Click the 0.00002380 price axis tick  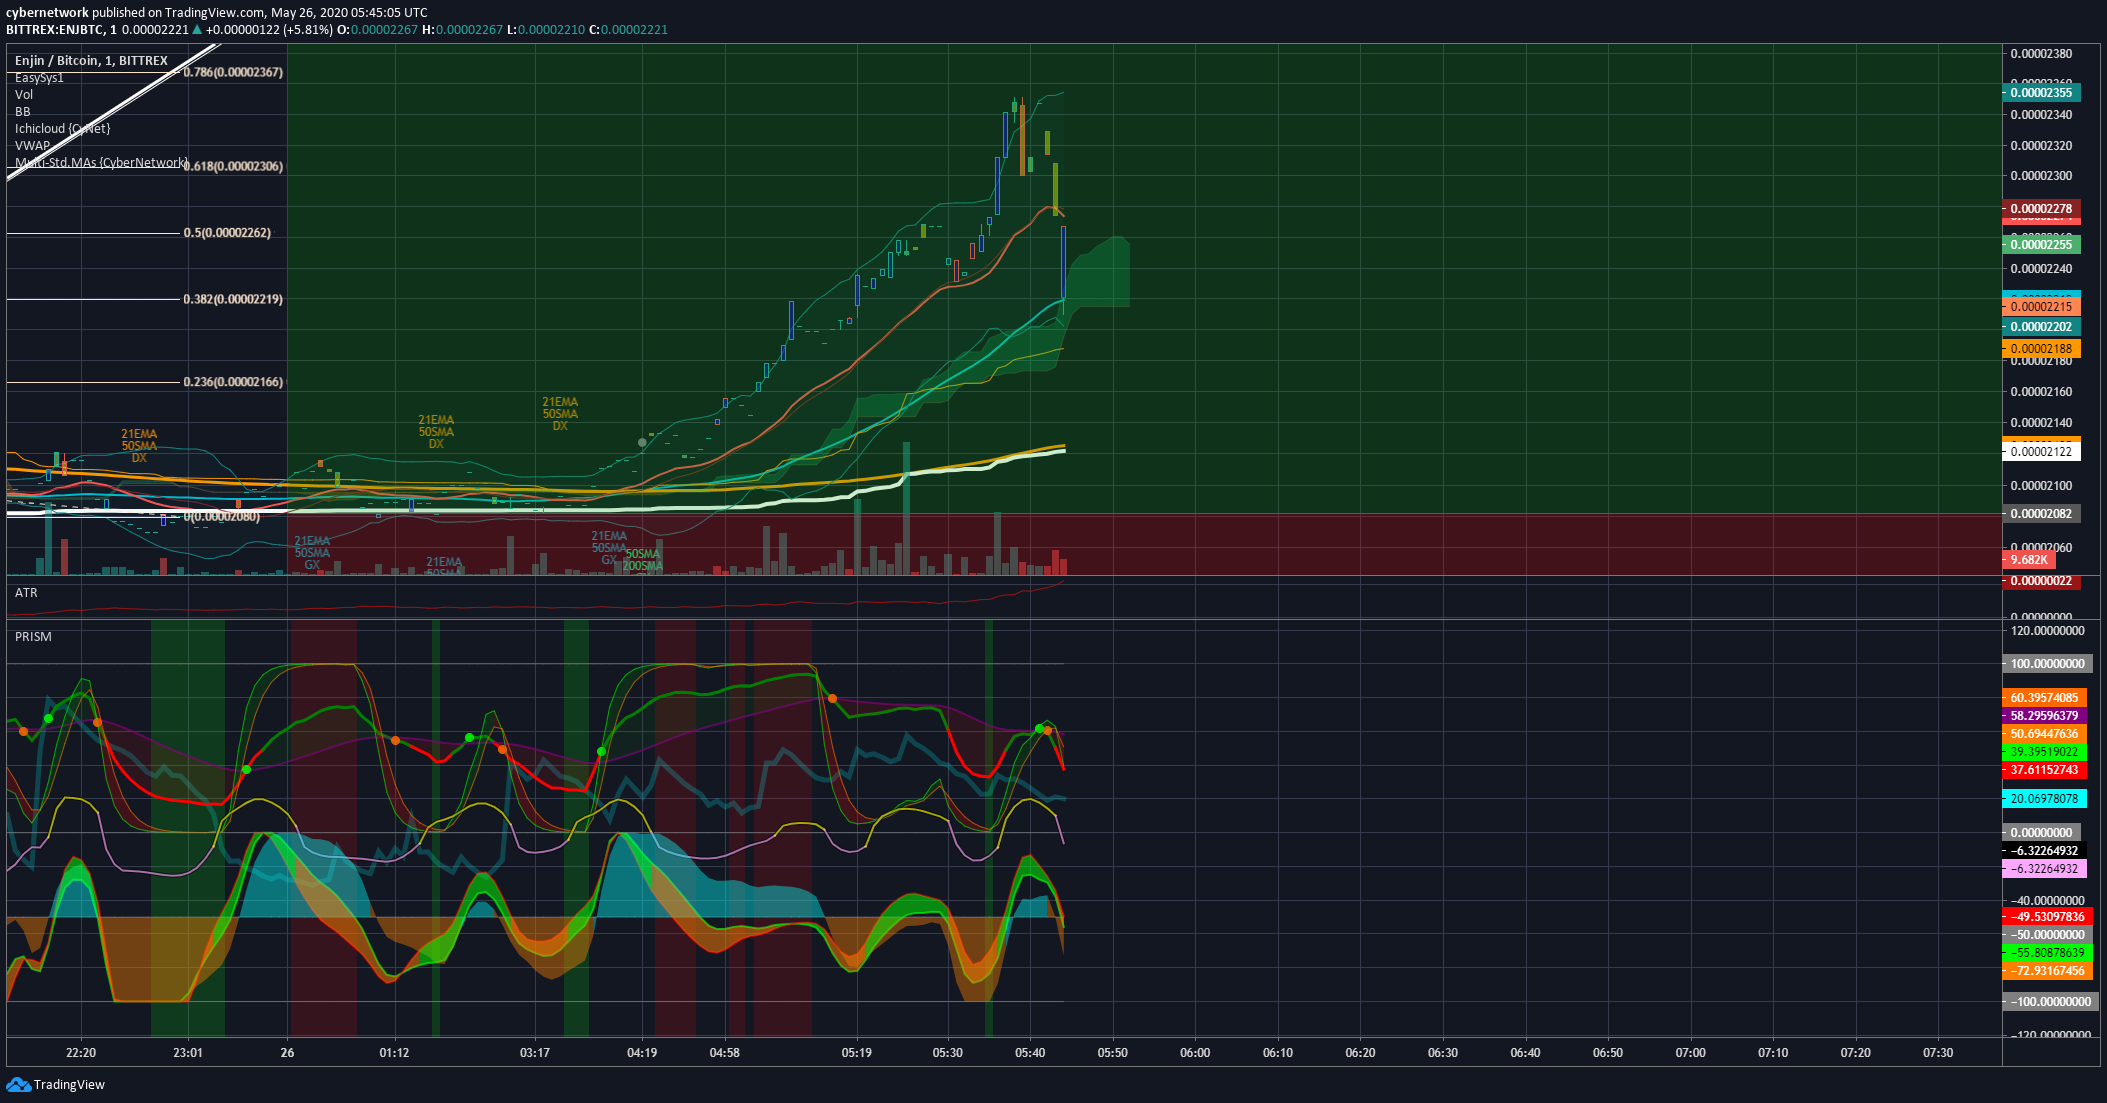tap(2041, 54)
